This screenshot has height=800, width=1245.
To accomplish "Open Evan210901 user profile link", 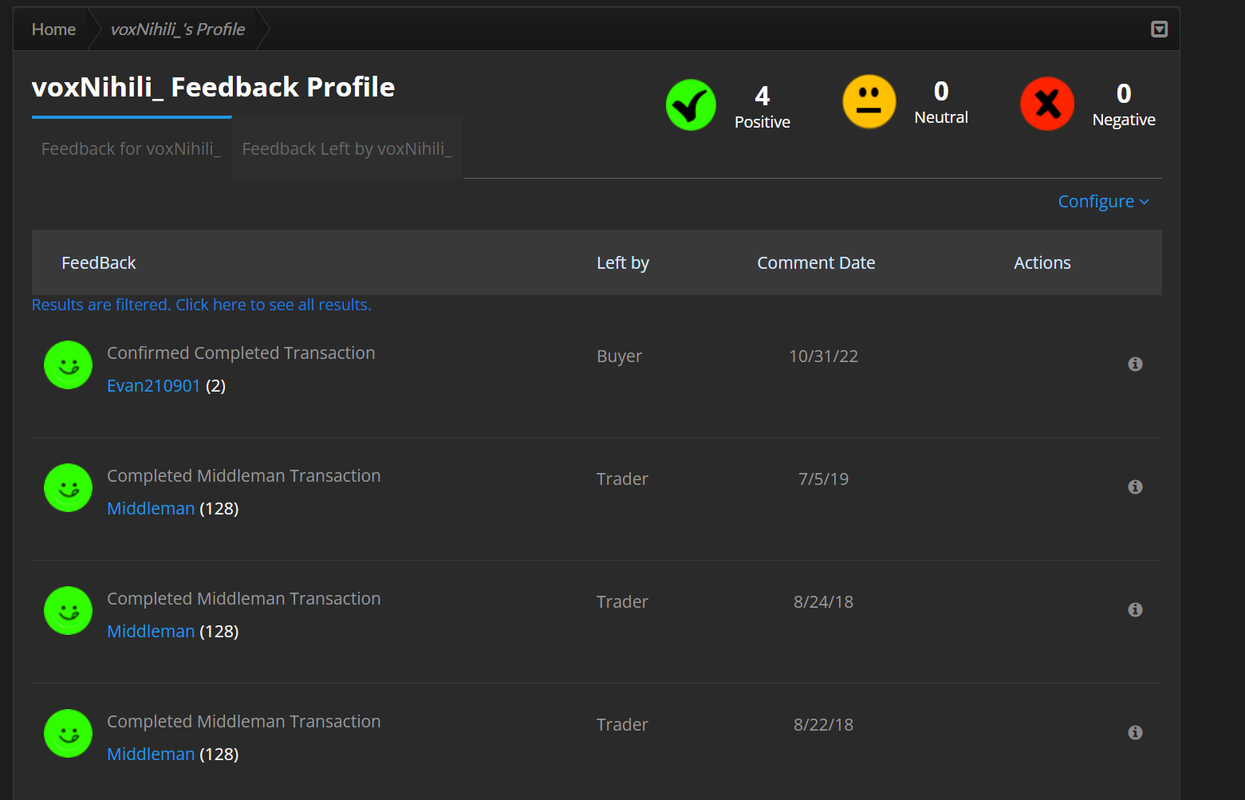I will [x=154, y=385].
